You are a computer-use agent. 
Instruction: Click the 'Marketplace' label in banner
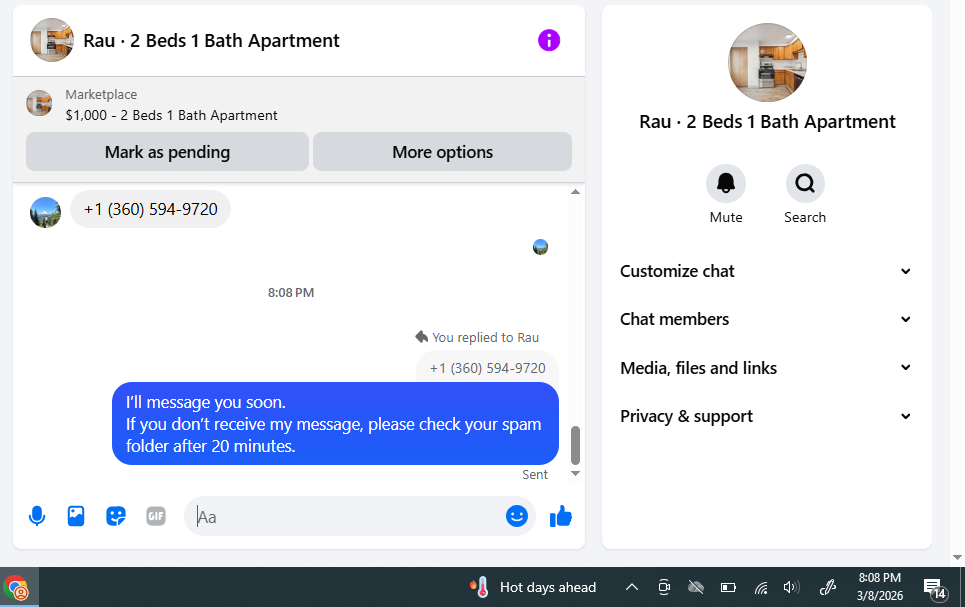click(x=102, y=95)
